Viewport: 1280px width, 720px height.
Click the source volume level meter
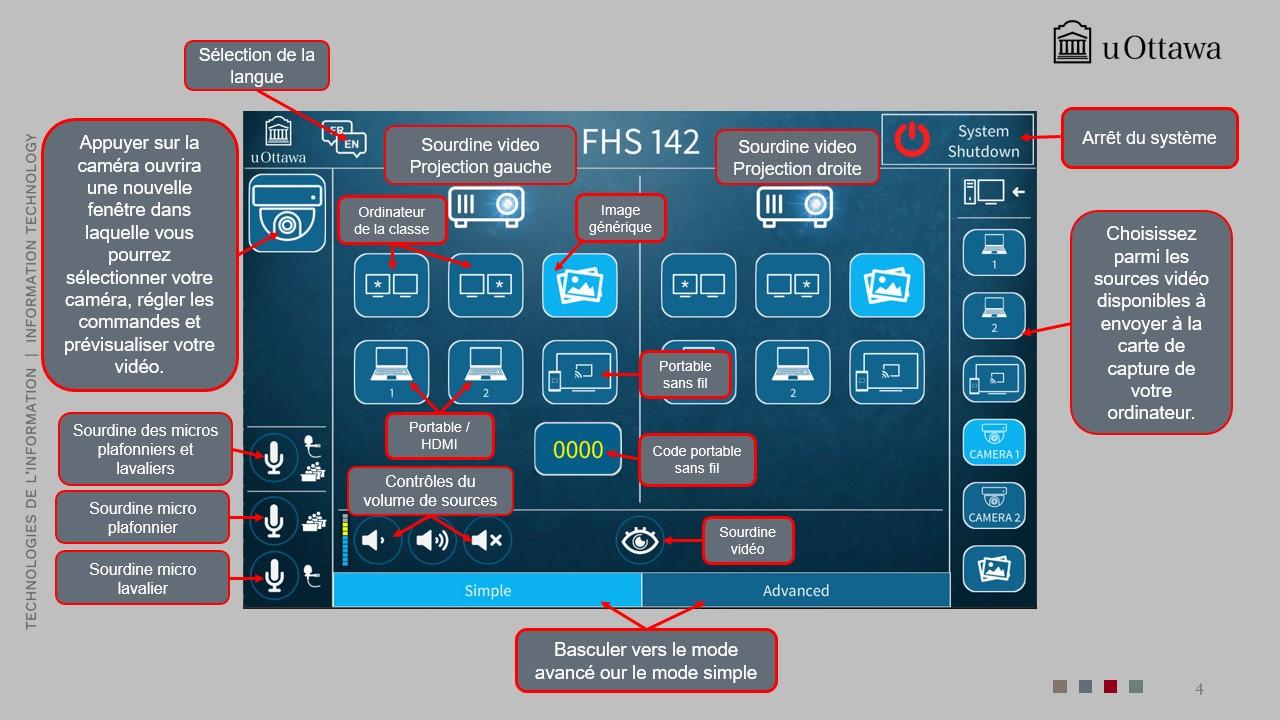tap(345, 539)
